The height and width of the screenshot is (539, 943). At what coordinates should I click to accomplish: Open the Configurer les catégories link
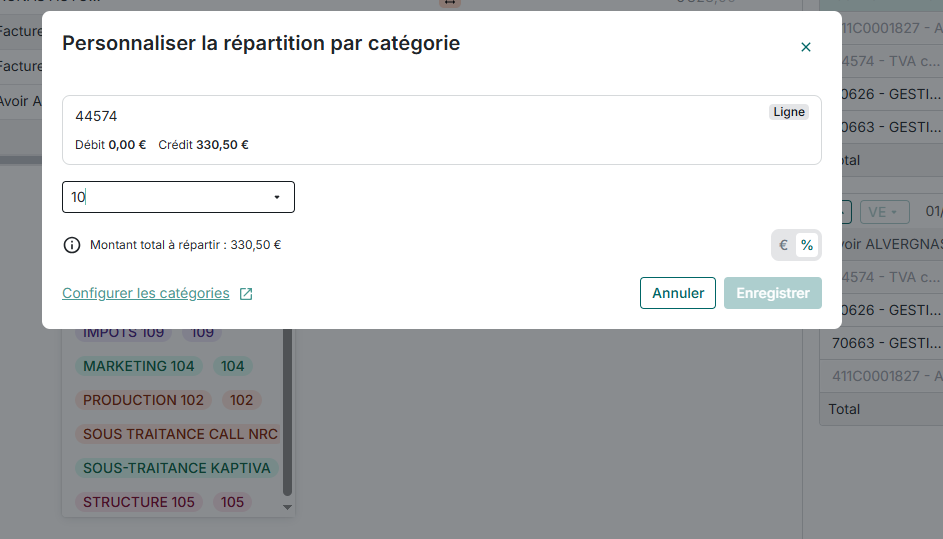click(146, 294)
